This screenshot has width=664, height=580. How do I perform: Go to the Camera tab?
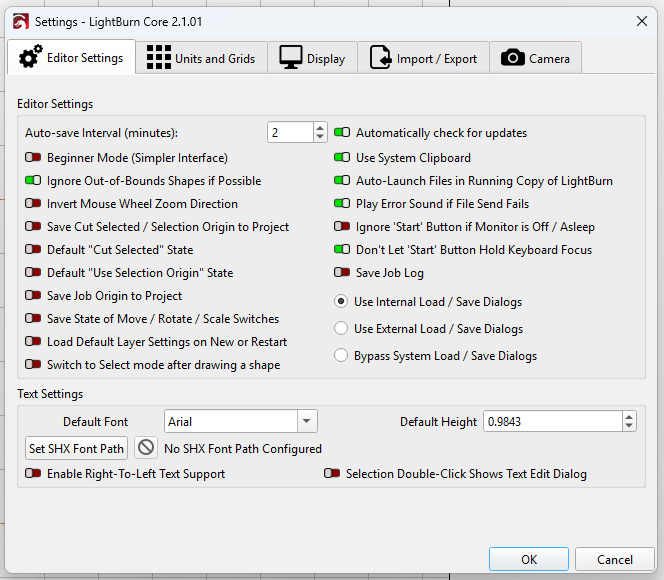(535, 58)
